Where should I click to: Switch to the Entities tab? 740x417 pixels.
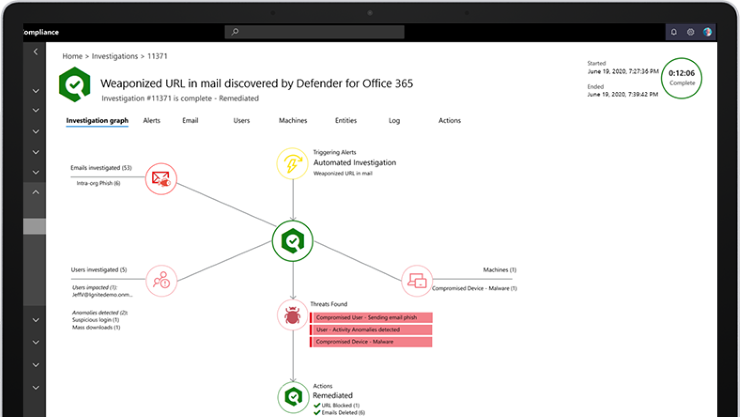coord(346,121)
